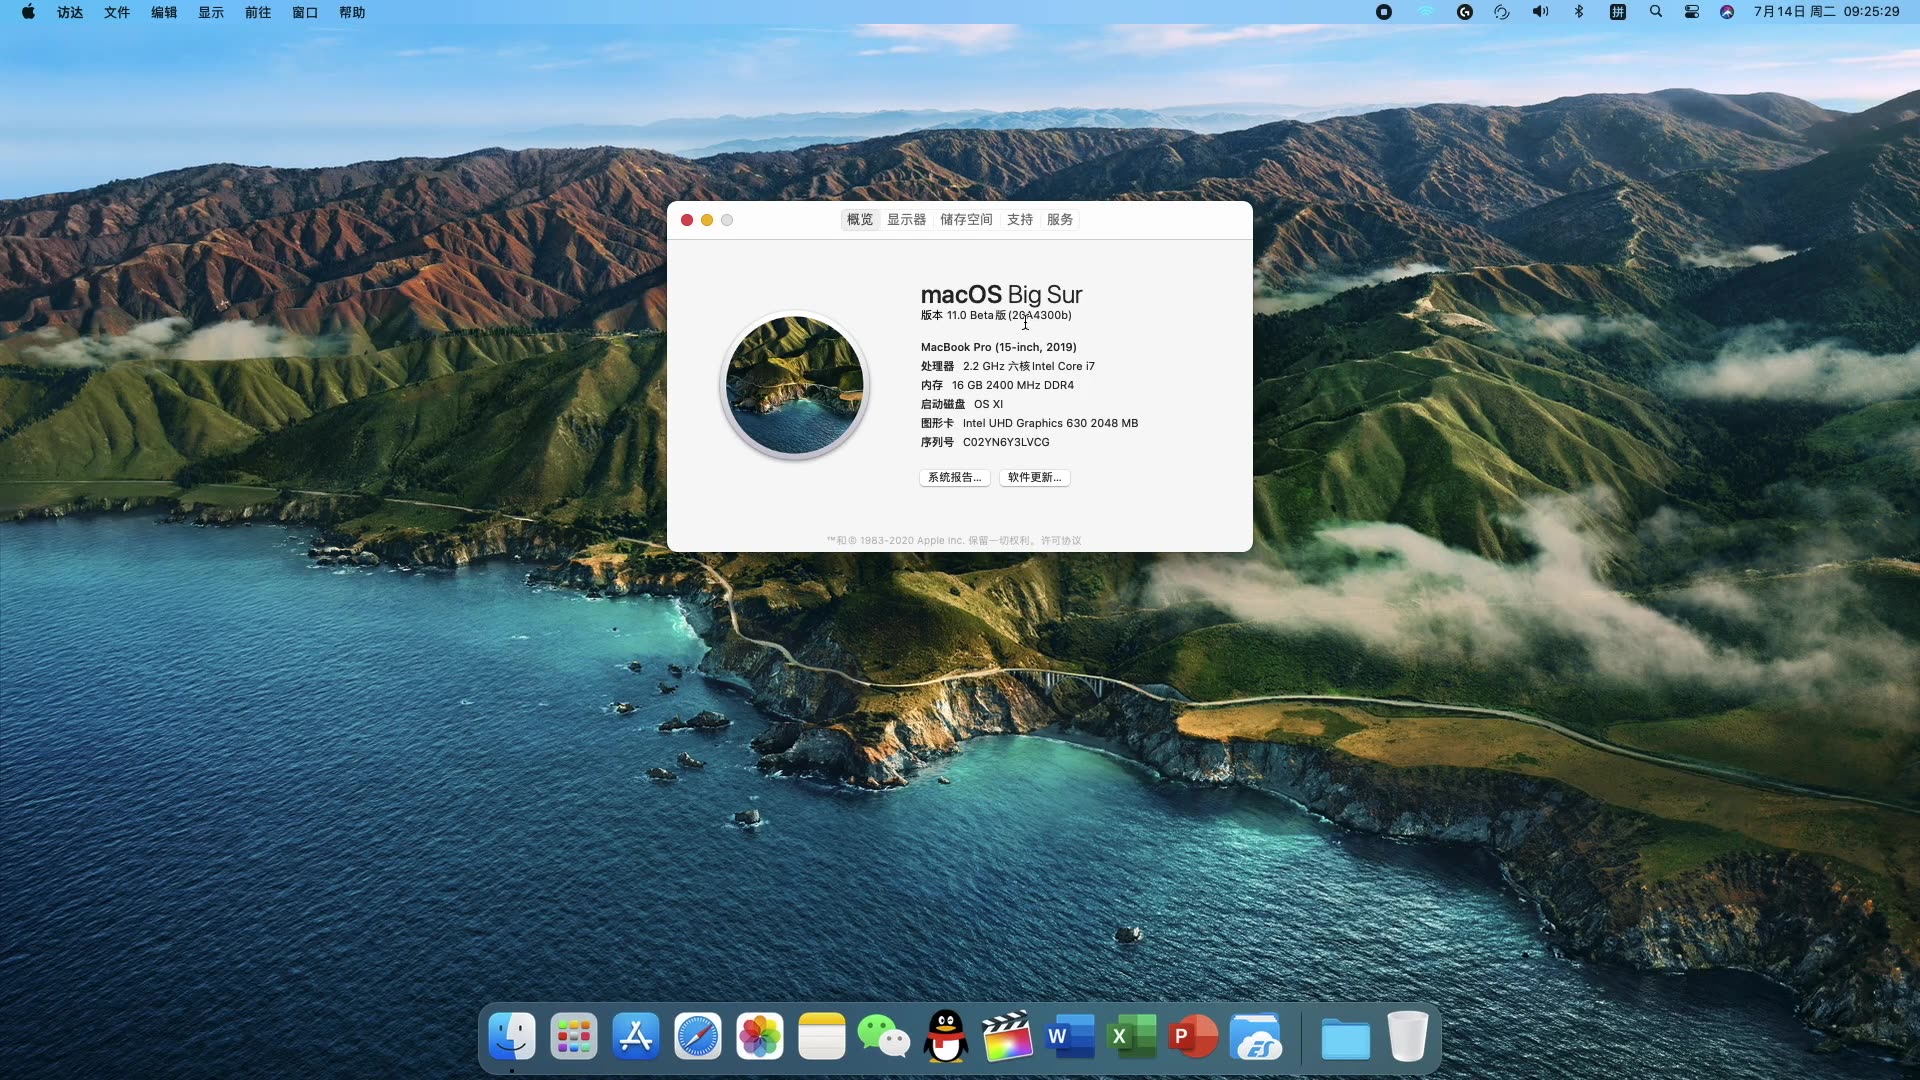The image size is (1920, 1080).
Task: Open the 编辑 menu
Action: tap(164, 12)
